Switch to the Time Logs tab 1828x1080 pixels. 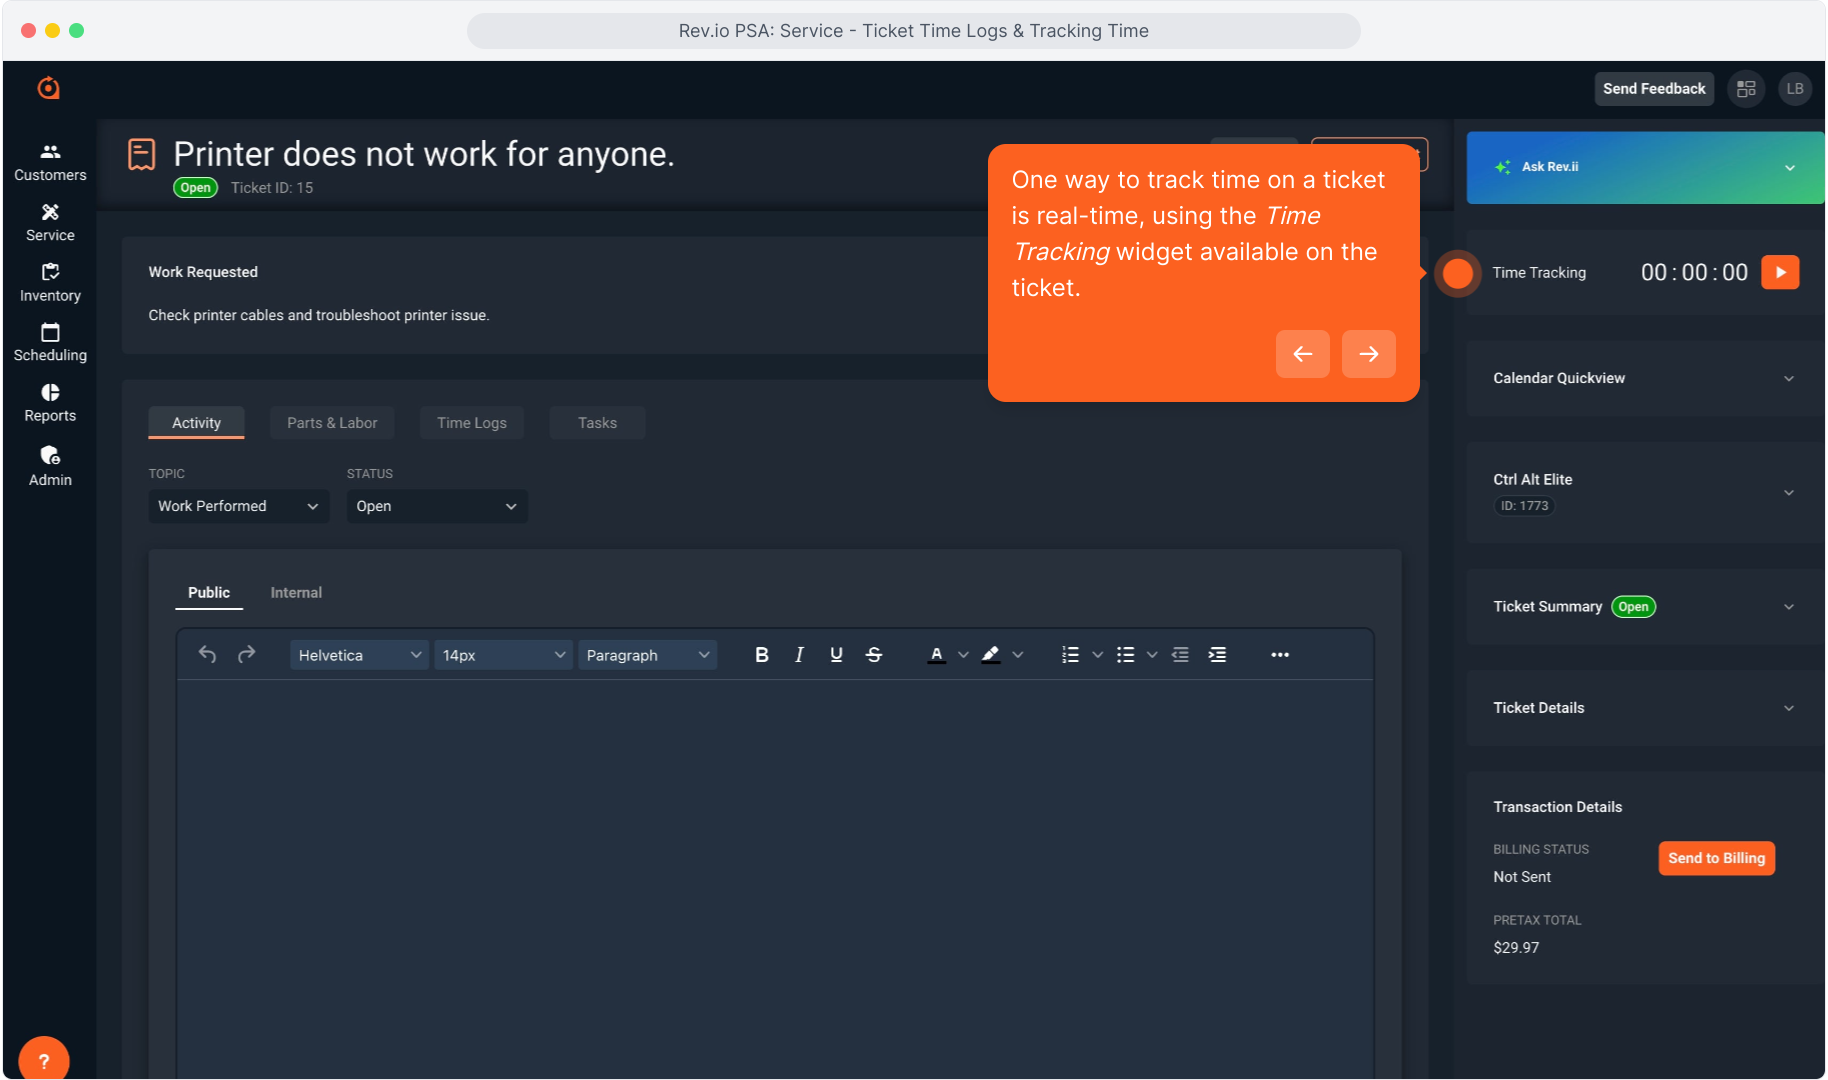(471, 423)
